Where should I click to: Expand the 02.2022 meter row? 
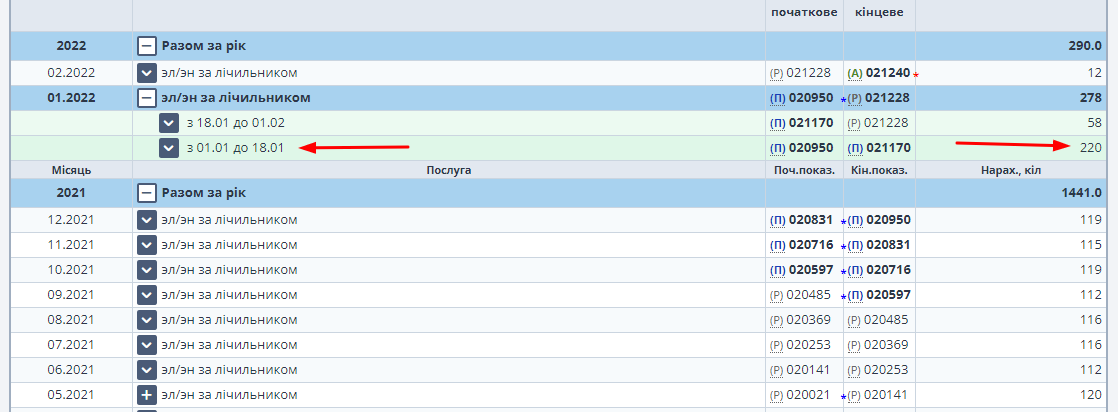coord(147,73)
